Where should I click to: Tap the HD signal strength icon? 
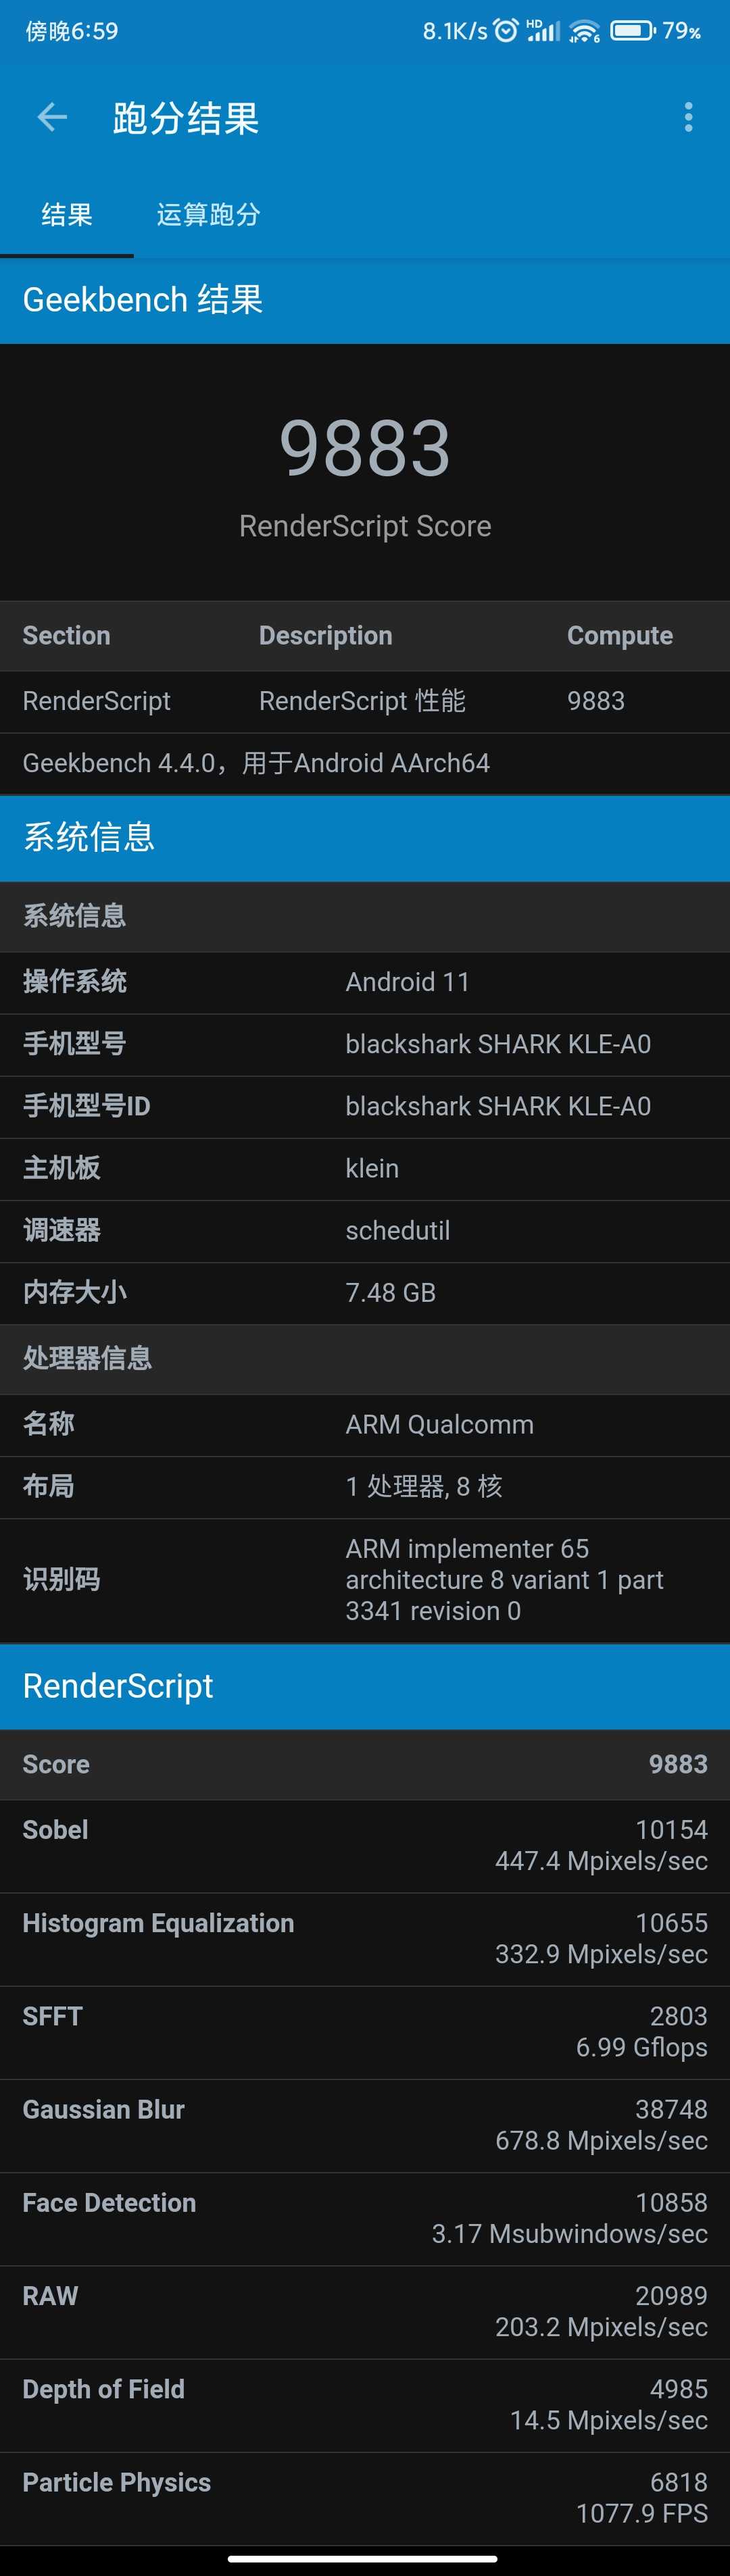pos(543,31)
